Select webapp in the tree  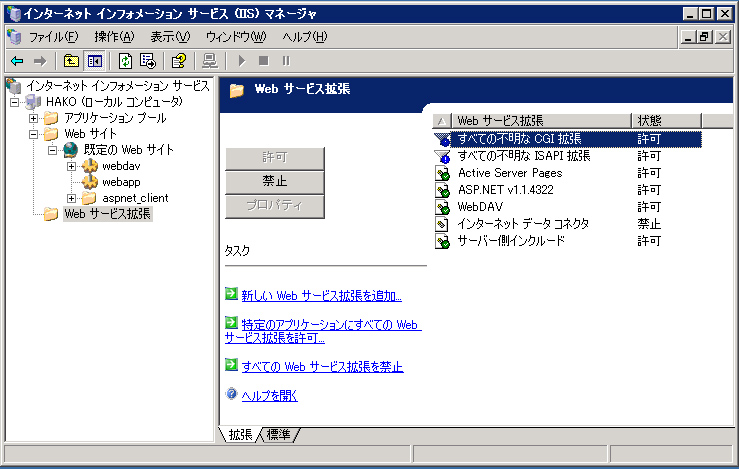pos(121,182)
